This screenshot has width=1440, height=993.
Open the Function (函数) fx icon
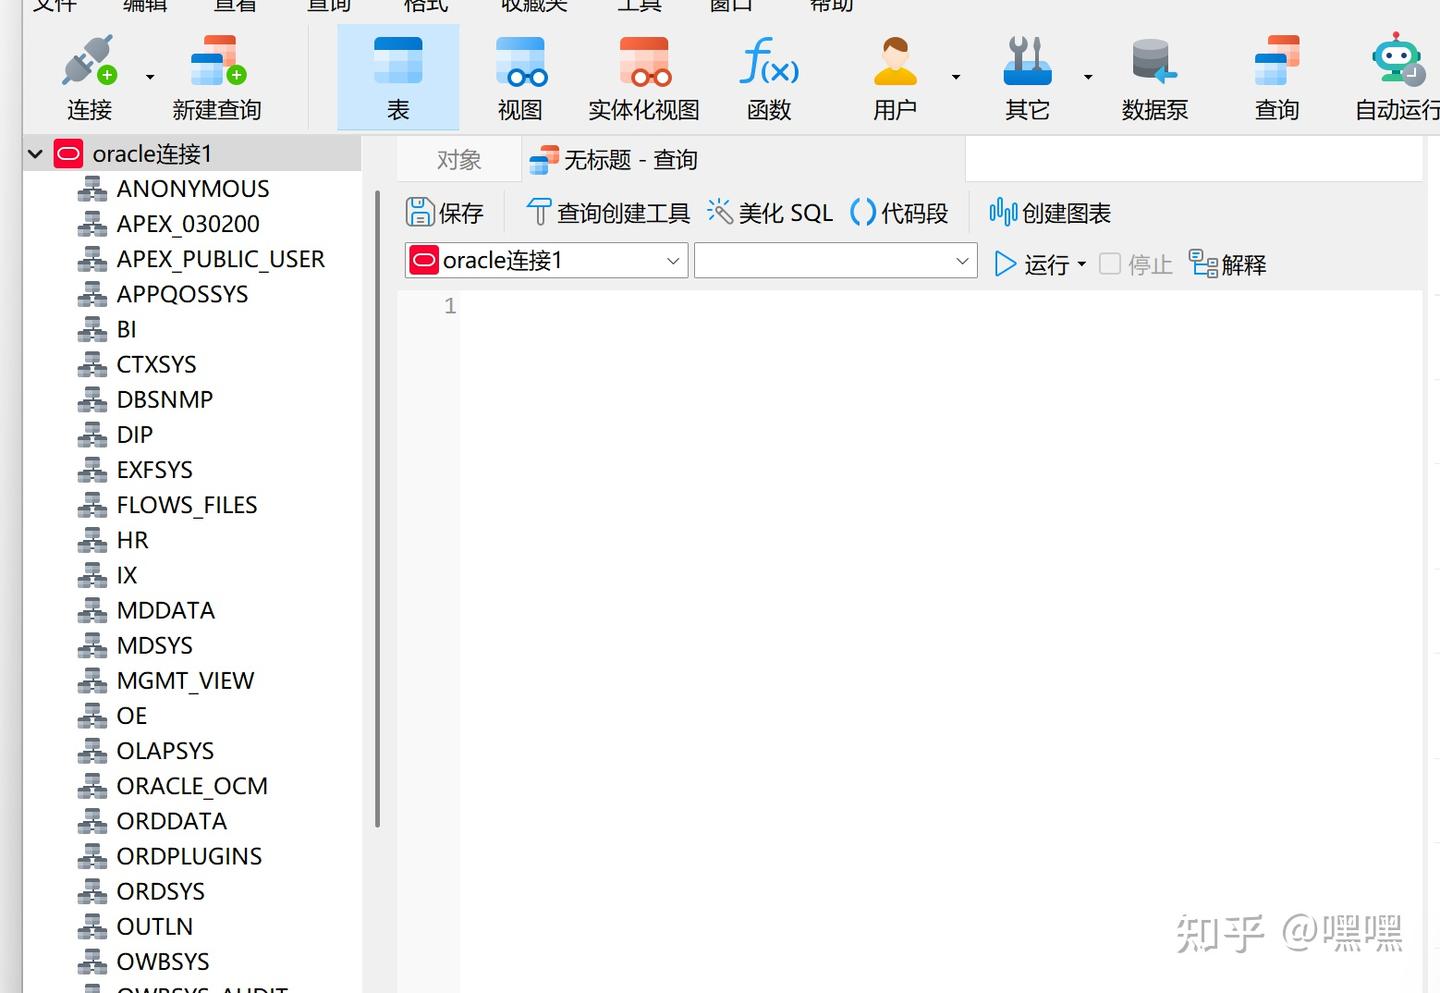[768, 61]
